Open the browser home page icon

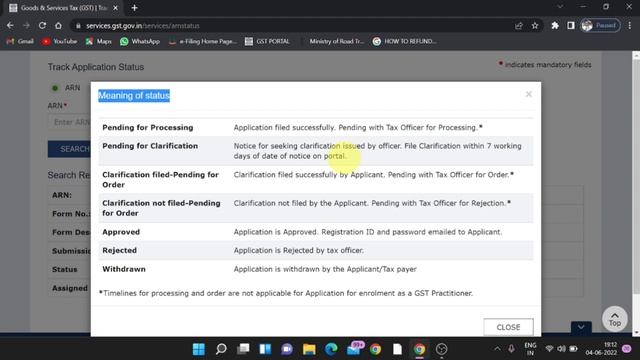(x=58, y=25)
